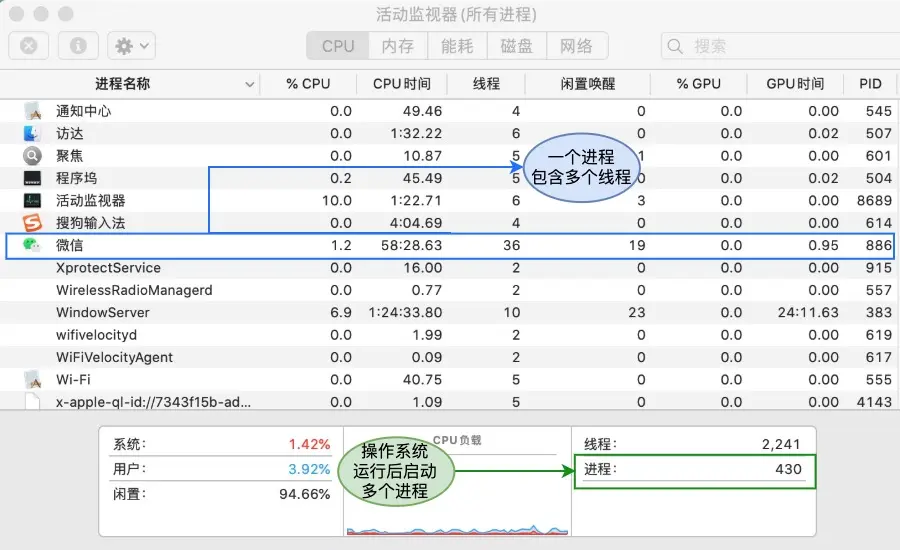This screenshot has height=550, width=900.
Task: Sort by % GPU column header
Action: [699, 84]
